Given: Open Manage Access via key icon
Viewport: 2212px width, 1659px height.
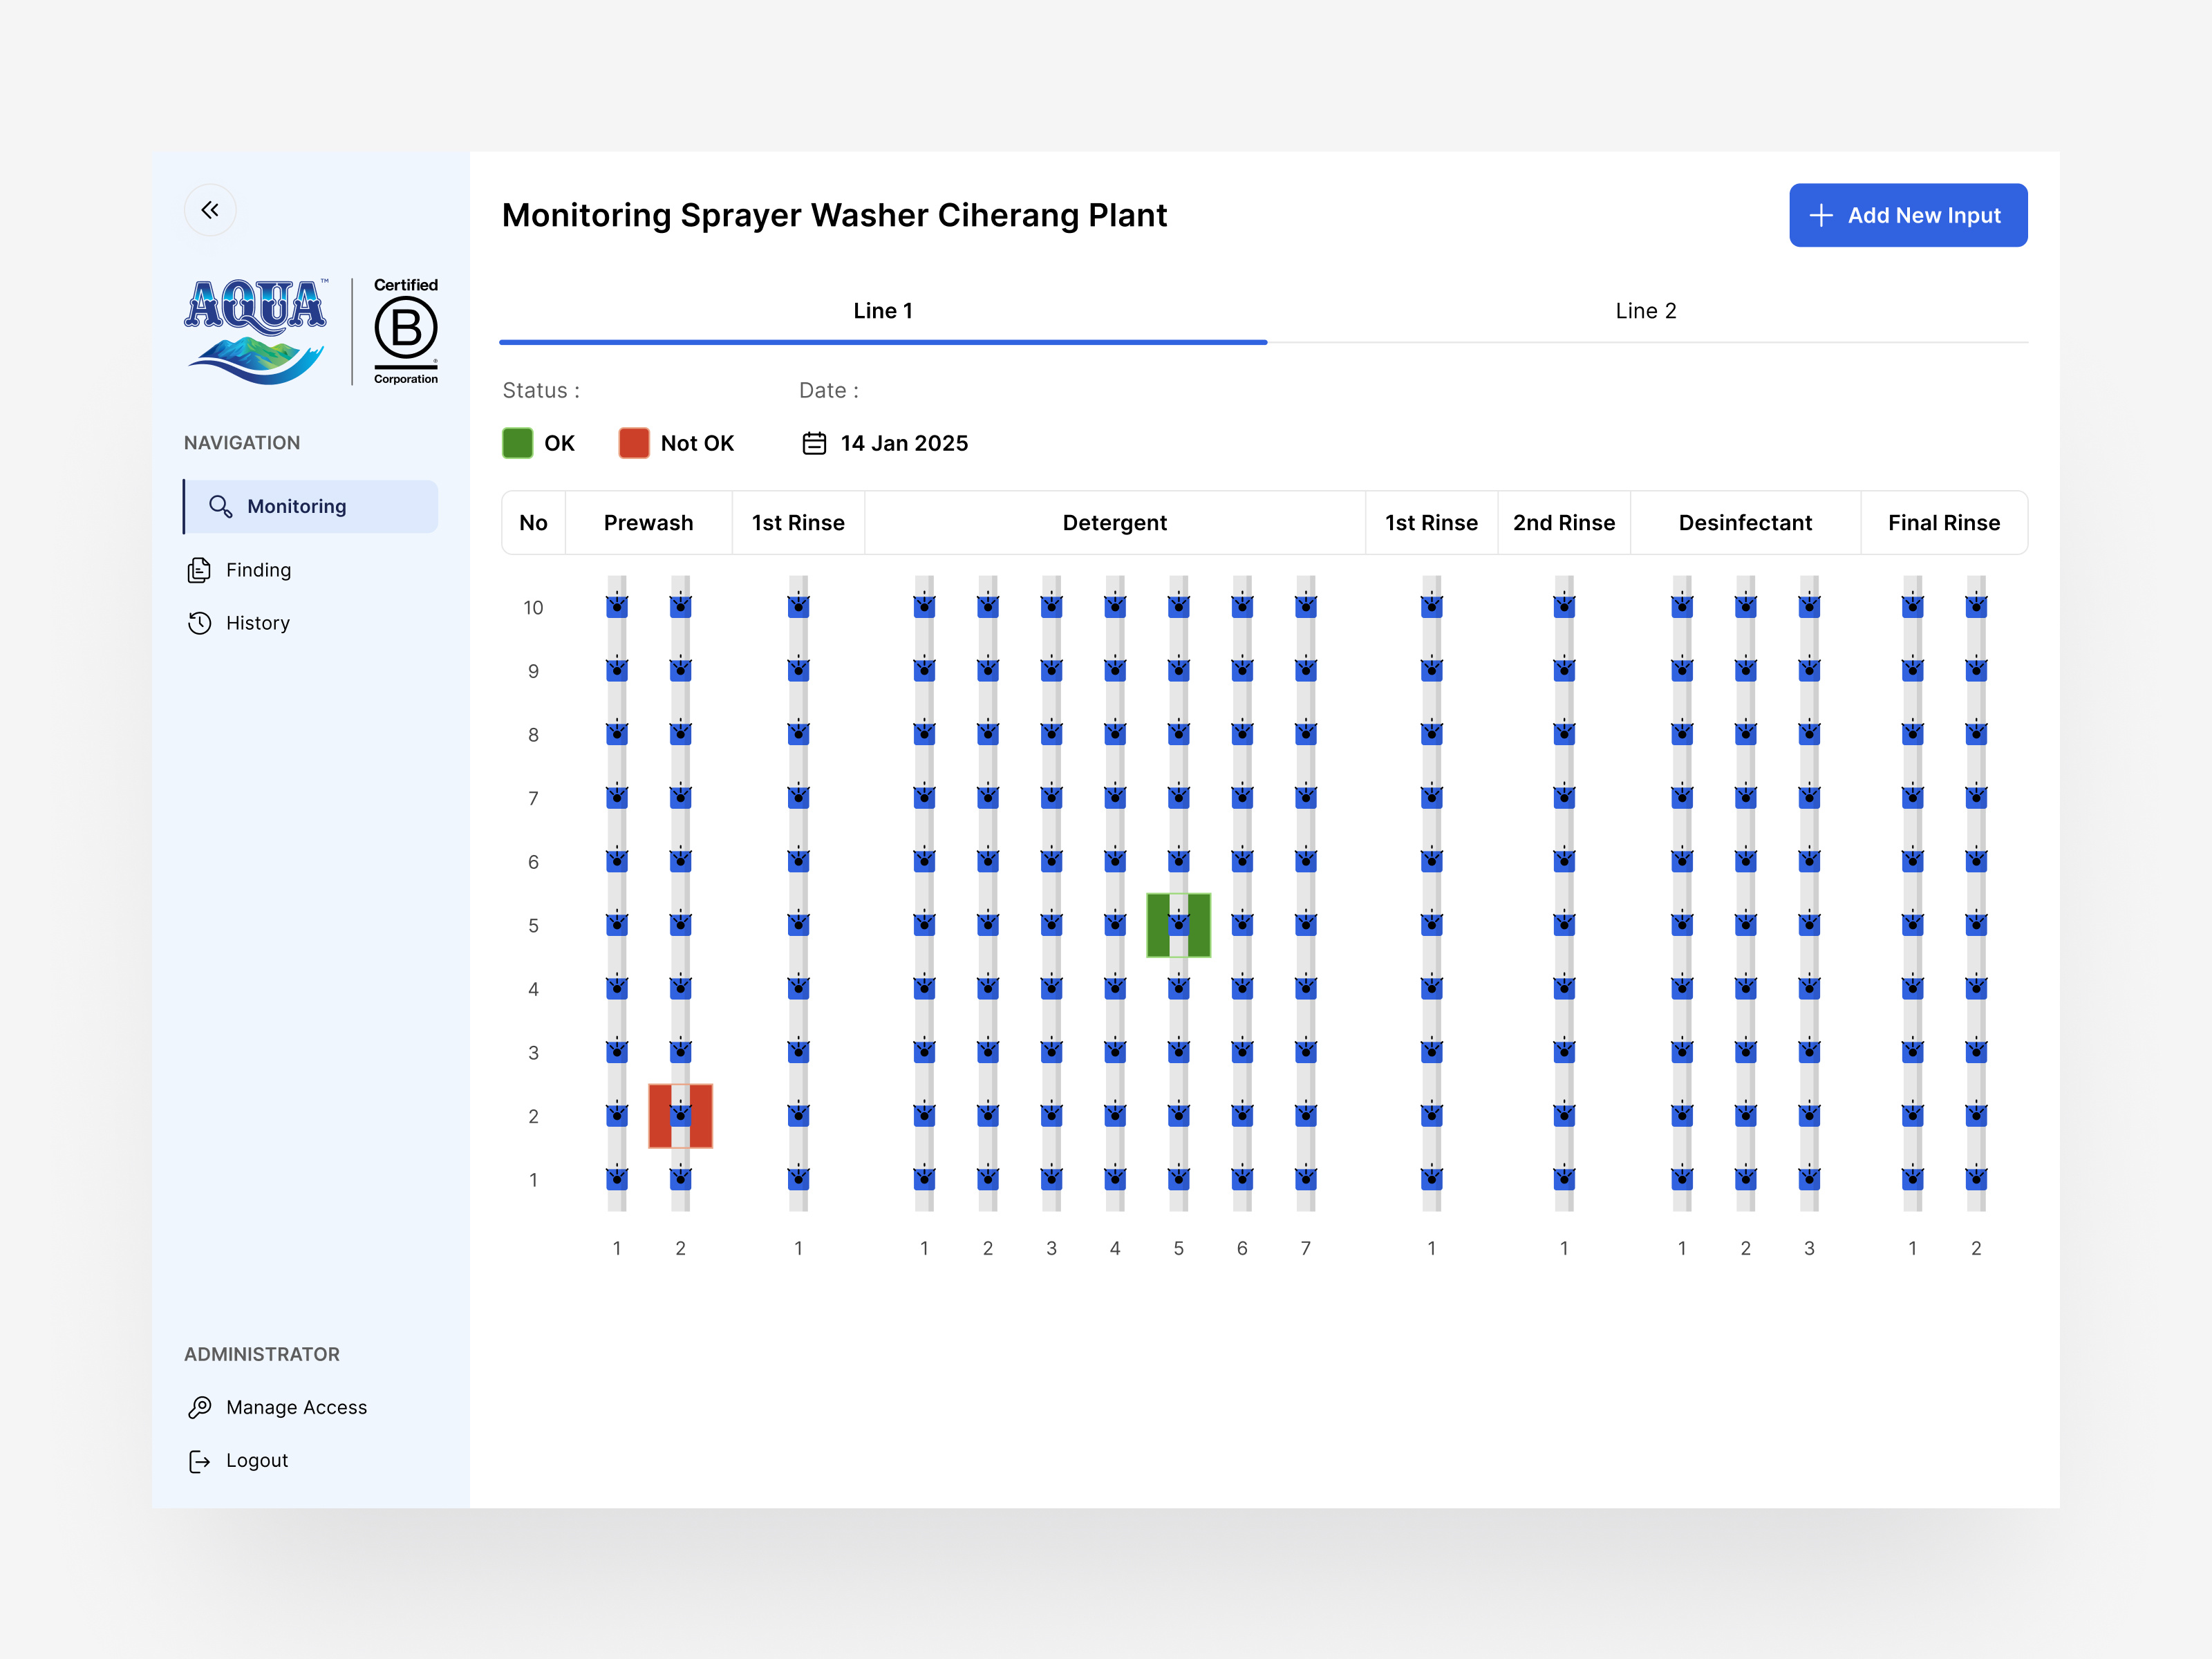Looking at the screenshot, I should click(x=200, y=1407).
